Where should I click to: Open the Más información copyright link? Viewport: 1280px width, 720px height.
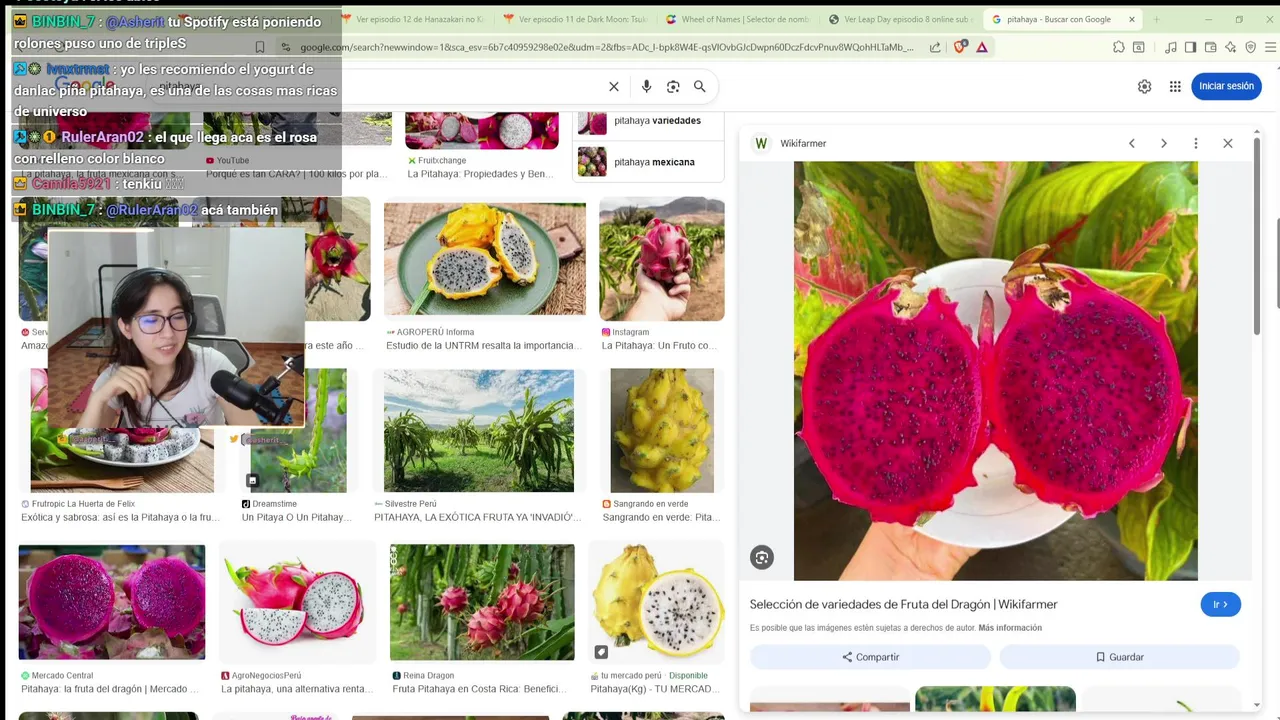[1010, 628]
